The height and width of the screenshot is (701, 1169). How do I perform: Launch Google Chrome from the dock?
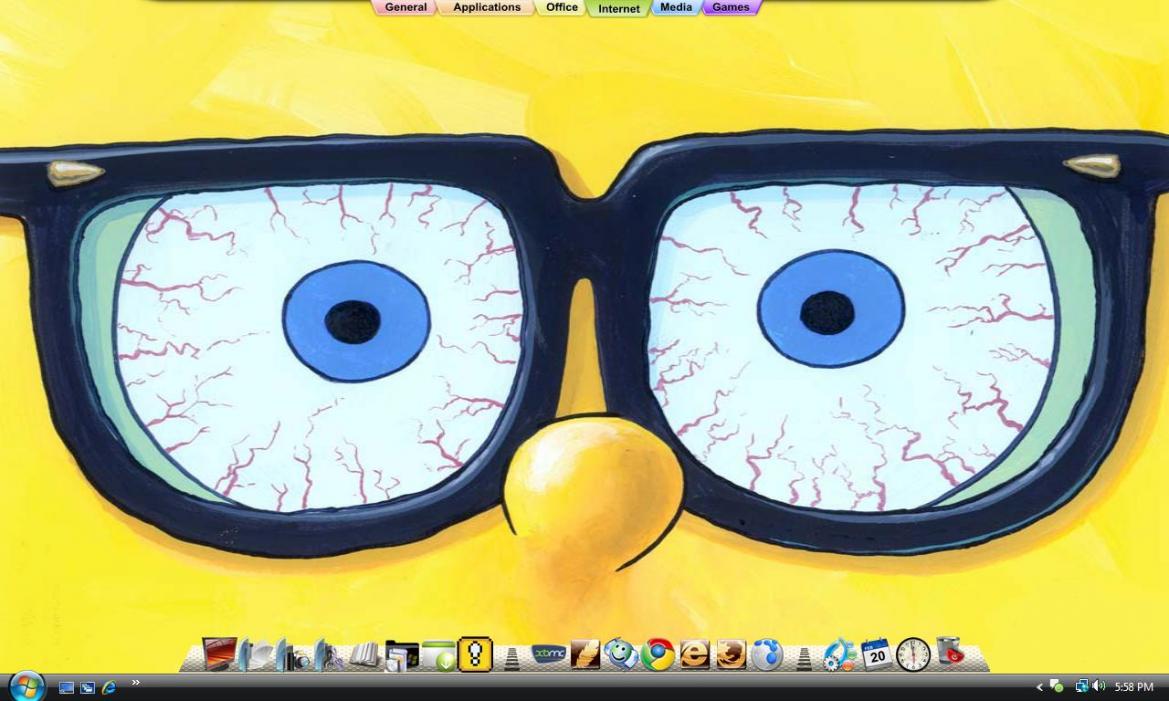(658, 655)
